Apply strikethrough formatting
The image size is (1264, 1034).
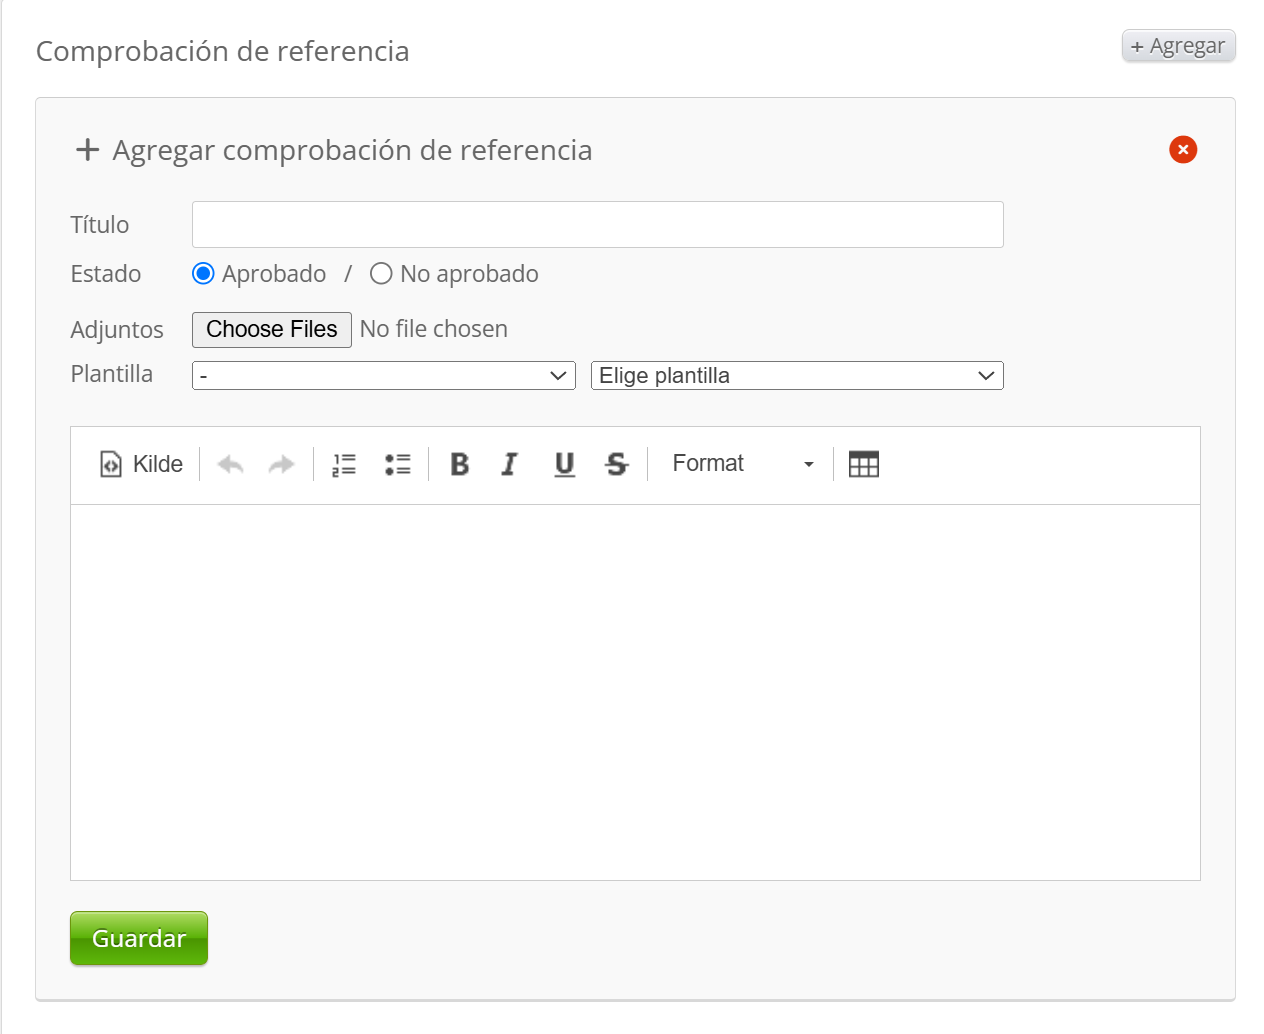pos(617,464)
